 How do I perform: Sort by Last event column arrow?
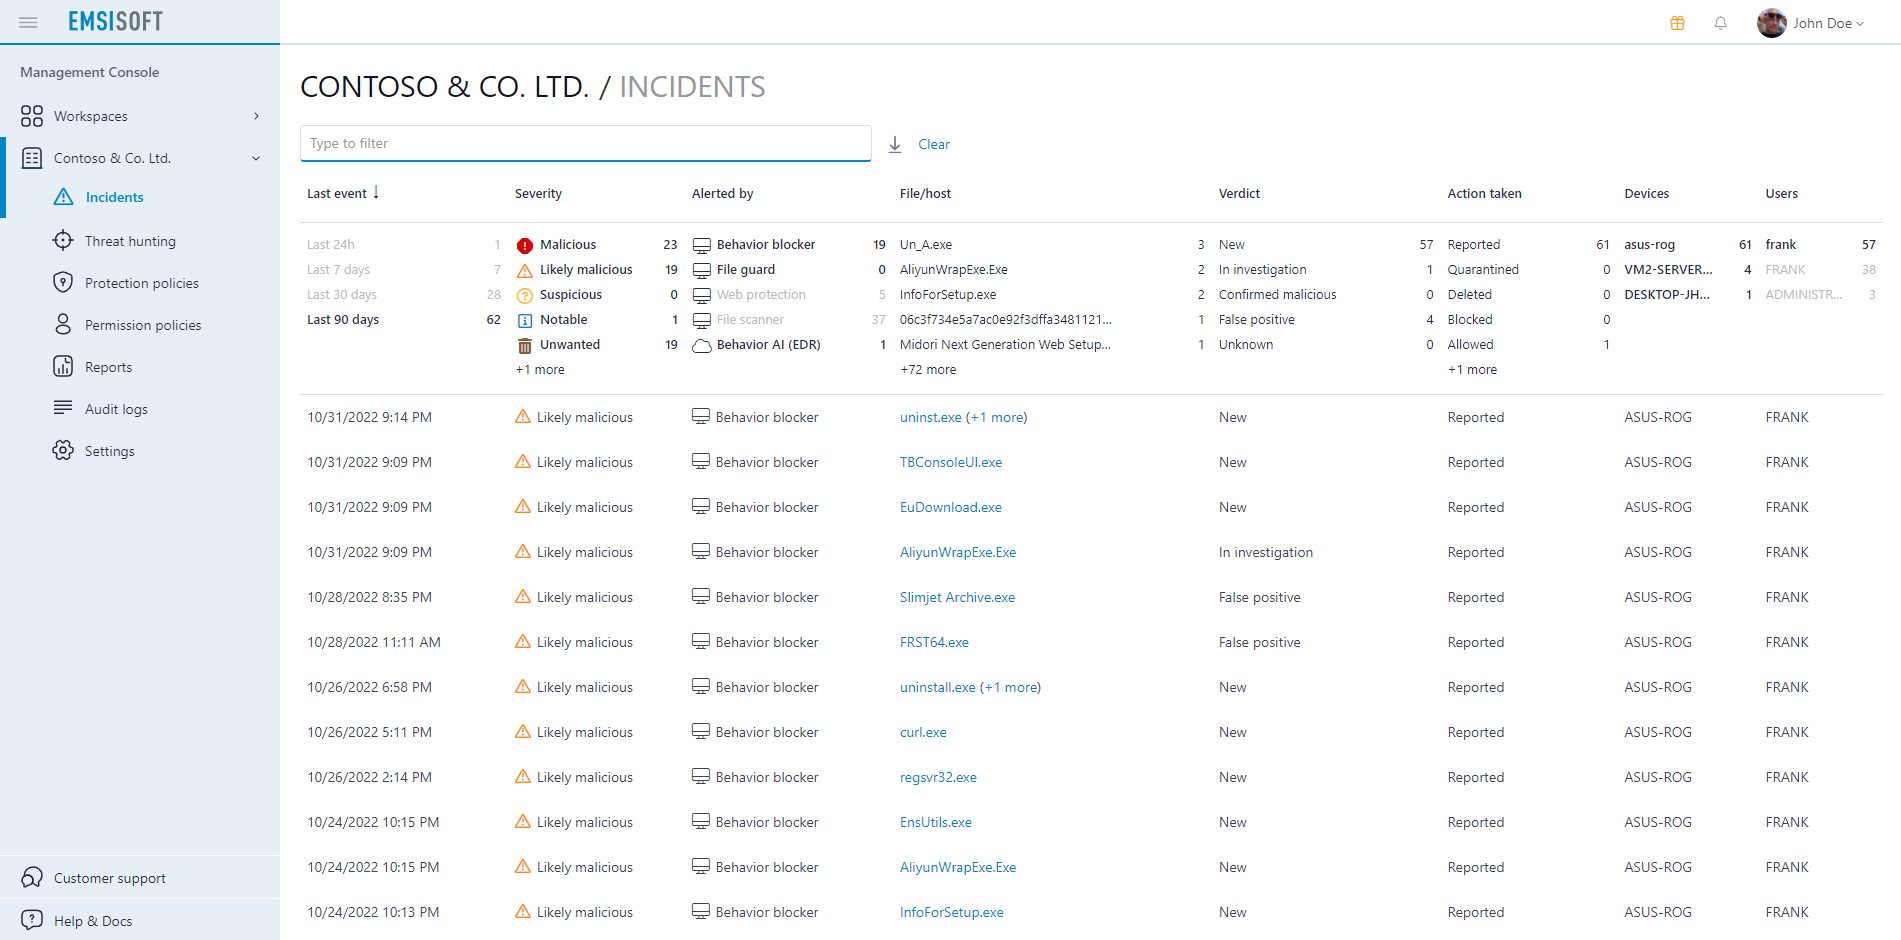point(376,192)
